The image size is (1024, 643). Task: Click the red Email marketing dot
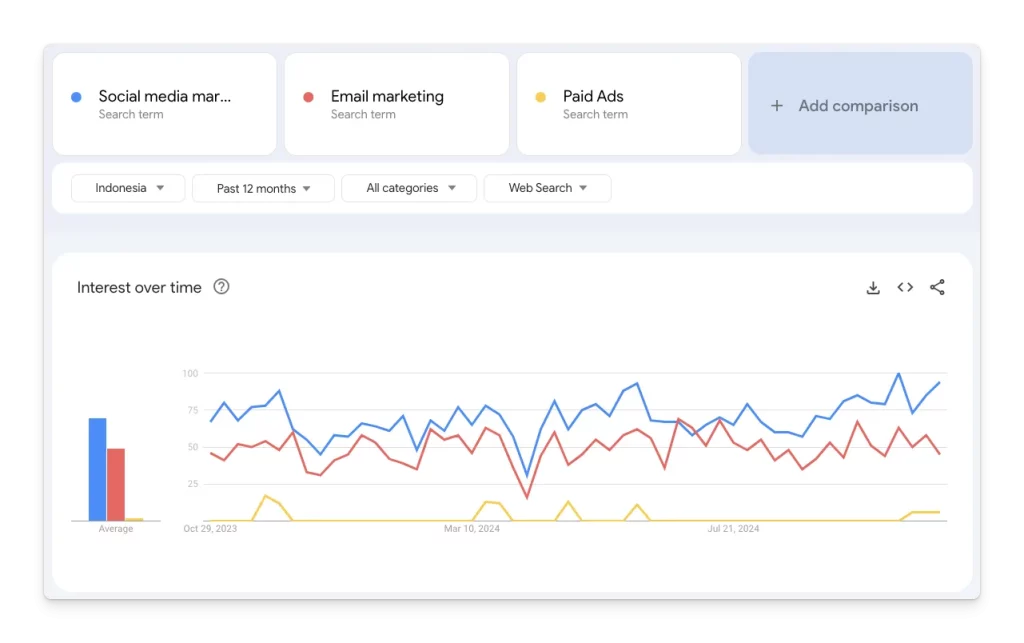click(x=308, y=97)
